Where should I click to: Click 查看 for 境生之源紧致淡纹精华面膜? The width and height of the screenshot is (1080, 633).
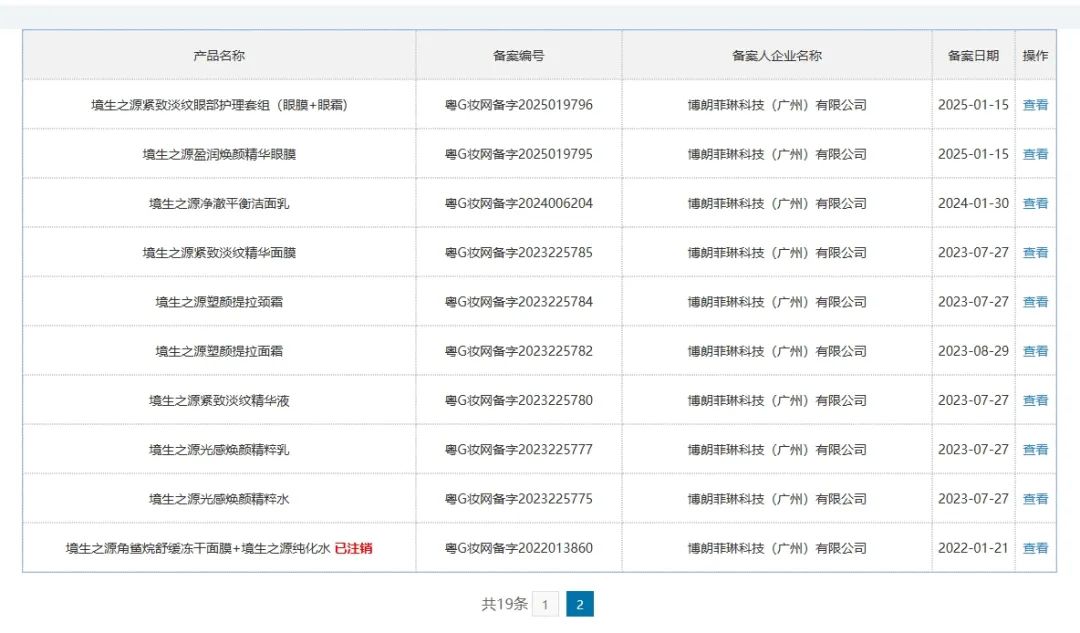(x=1035, y=253)
